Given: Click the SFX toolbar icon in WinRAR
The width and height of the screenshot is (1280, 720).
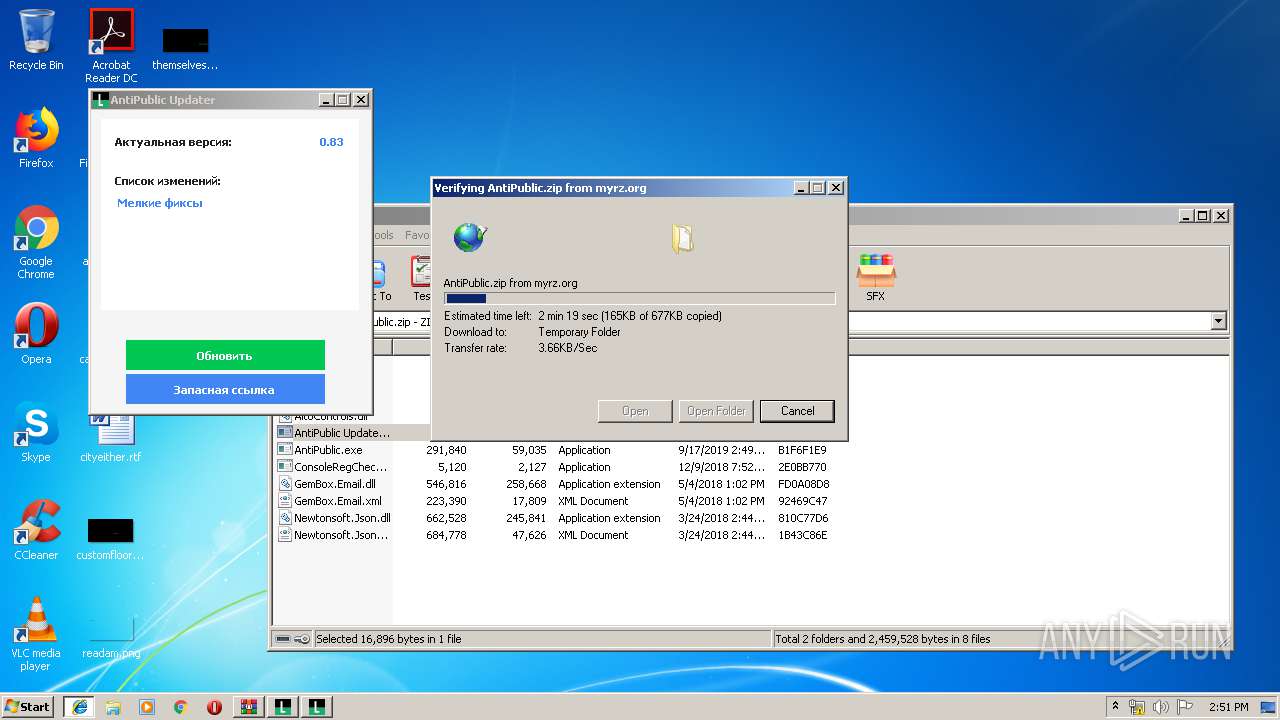Looking at the screenshot, I should [875, 277].
